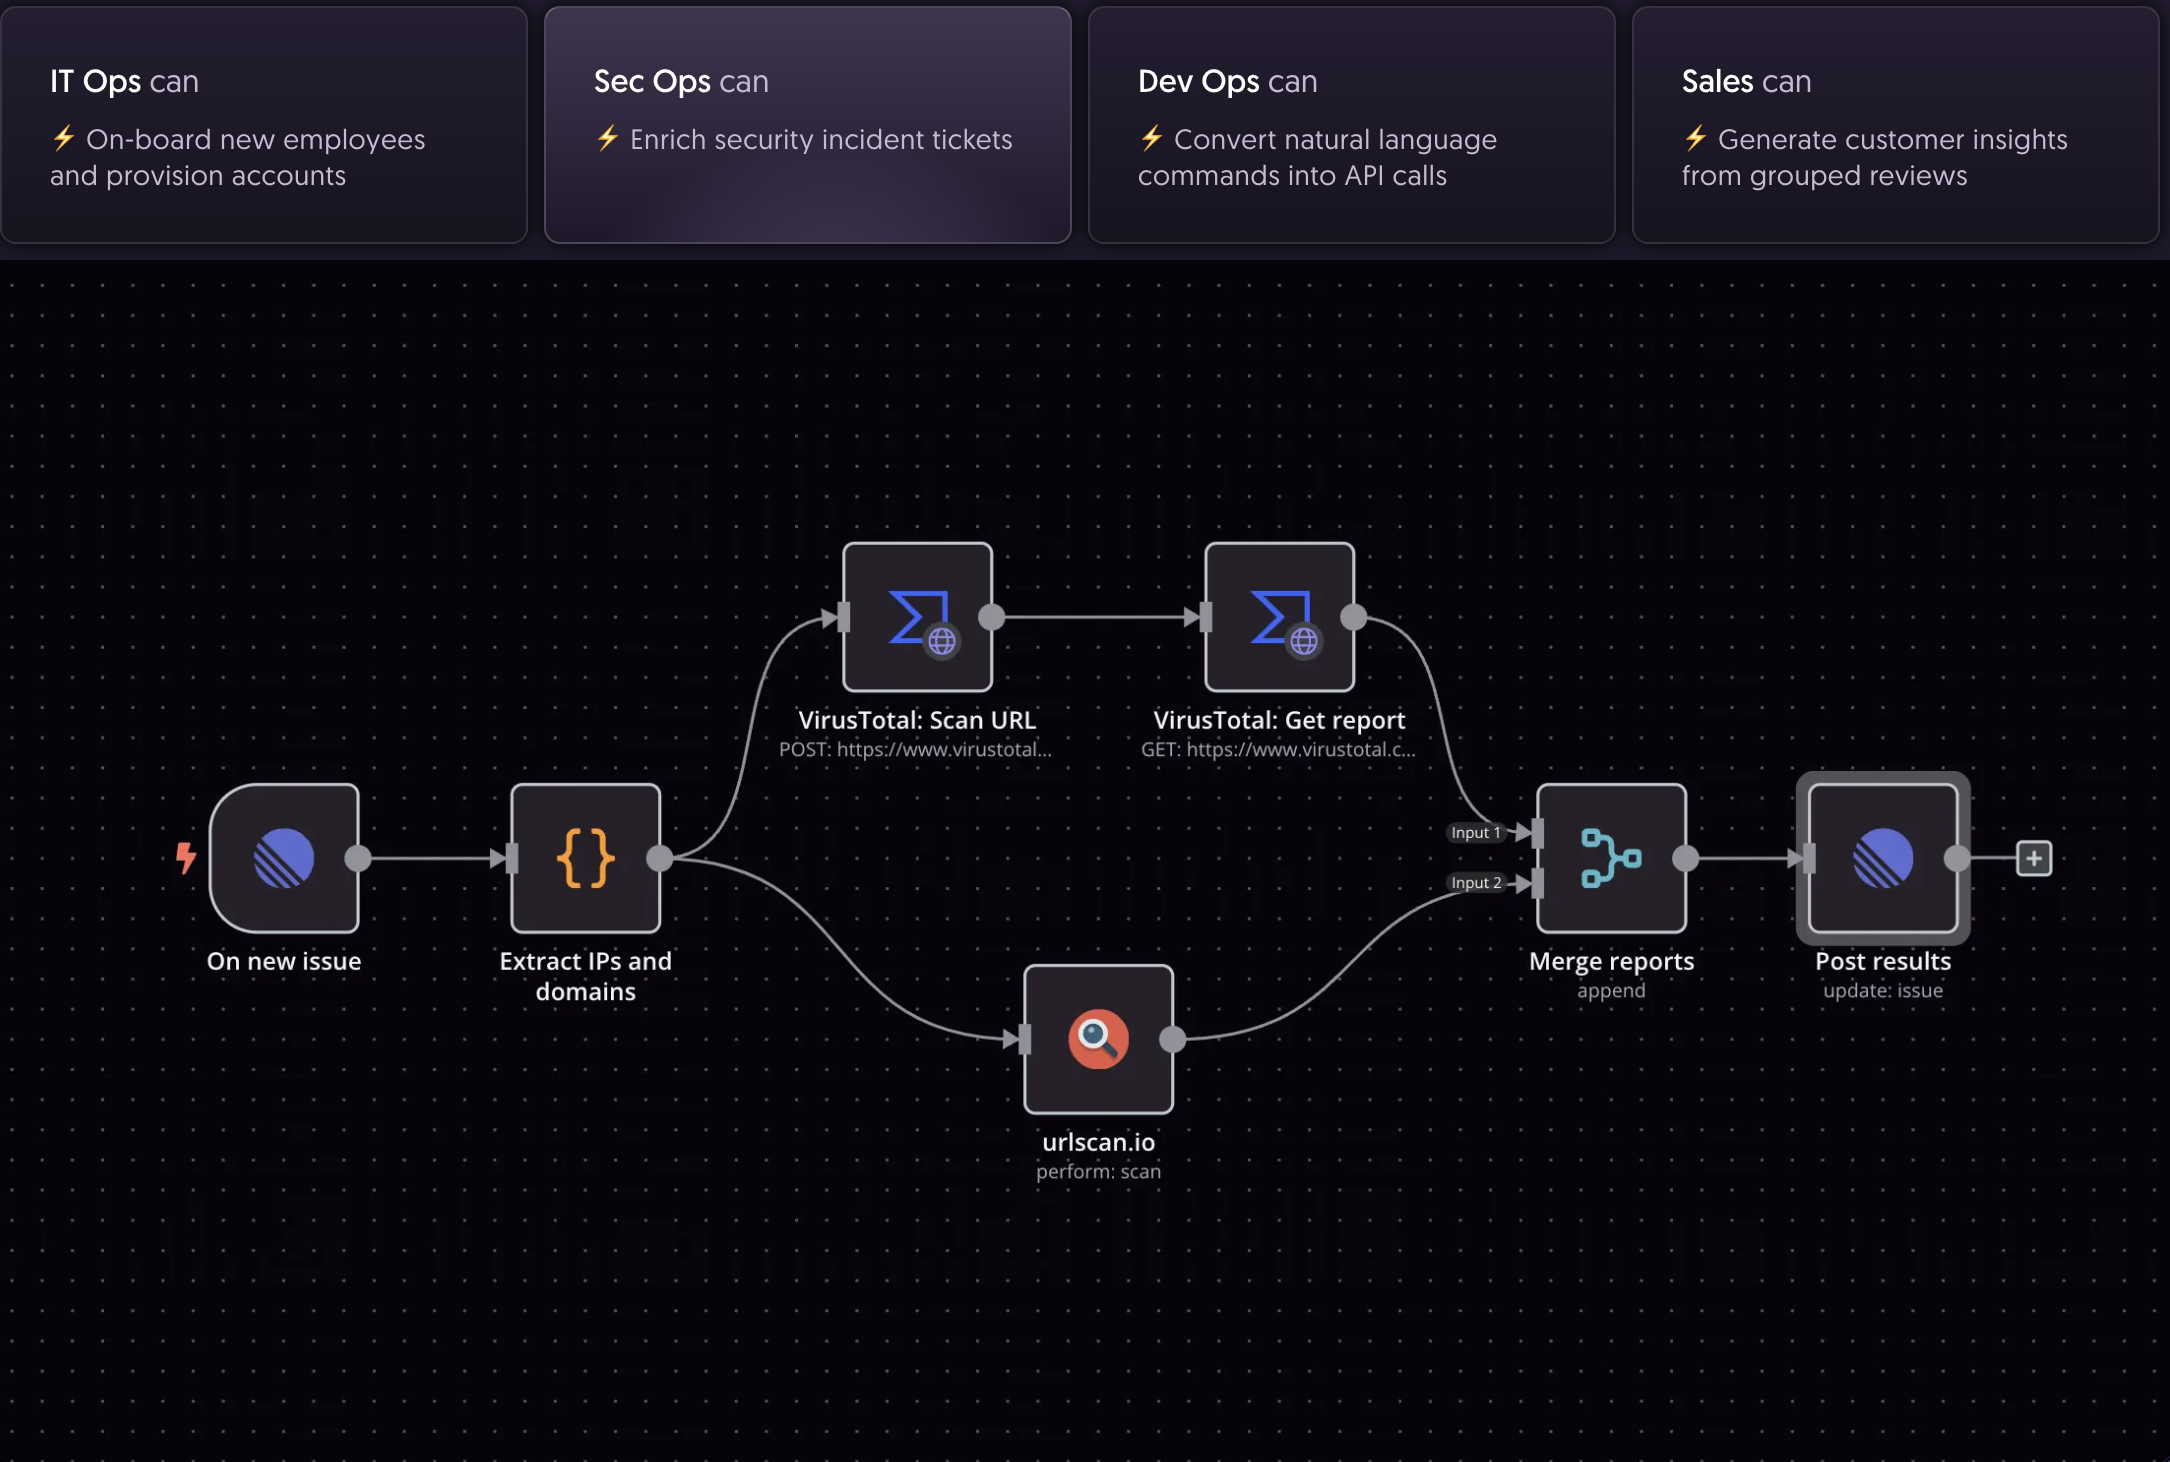2170x1462 pixels.
Task: Click 'On-board new employees' description text
Action: click(238, 157)
